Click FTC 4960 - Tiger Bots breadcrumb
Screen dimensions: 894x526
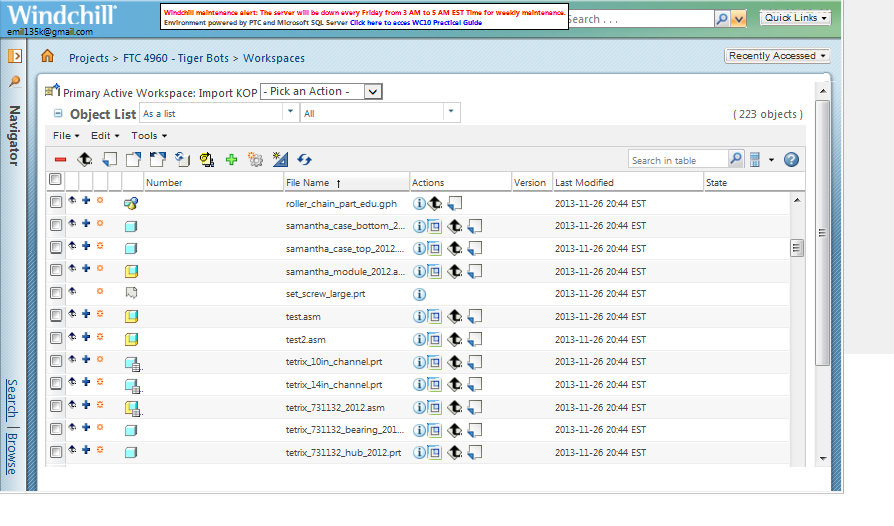(x=176, y=58)
